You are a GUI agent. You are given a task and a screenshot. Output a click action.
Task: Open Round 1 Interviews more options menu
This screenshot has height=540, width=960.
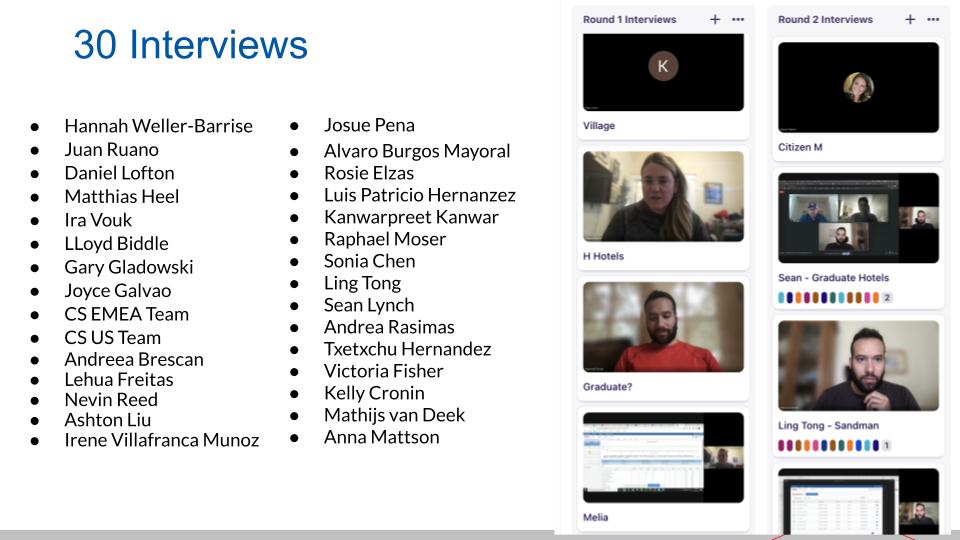tap(738, 19)
